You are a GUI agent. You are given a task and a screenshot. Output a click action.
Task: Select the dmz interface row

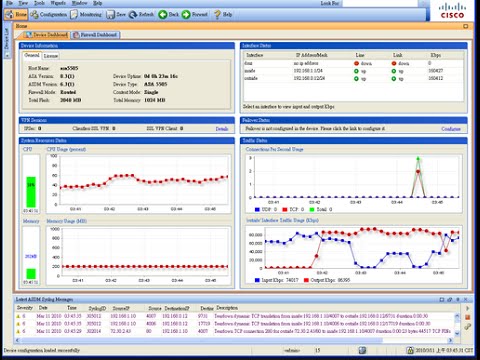tap(353, 63)
